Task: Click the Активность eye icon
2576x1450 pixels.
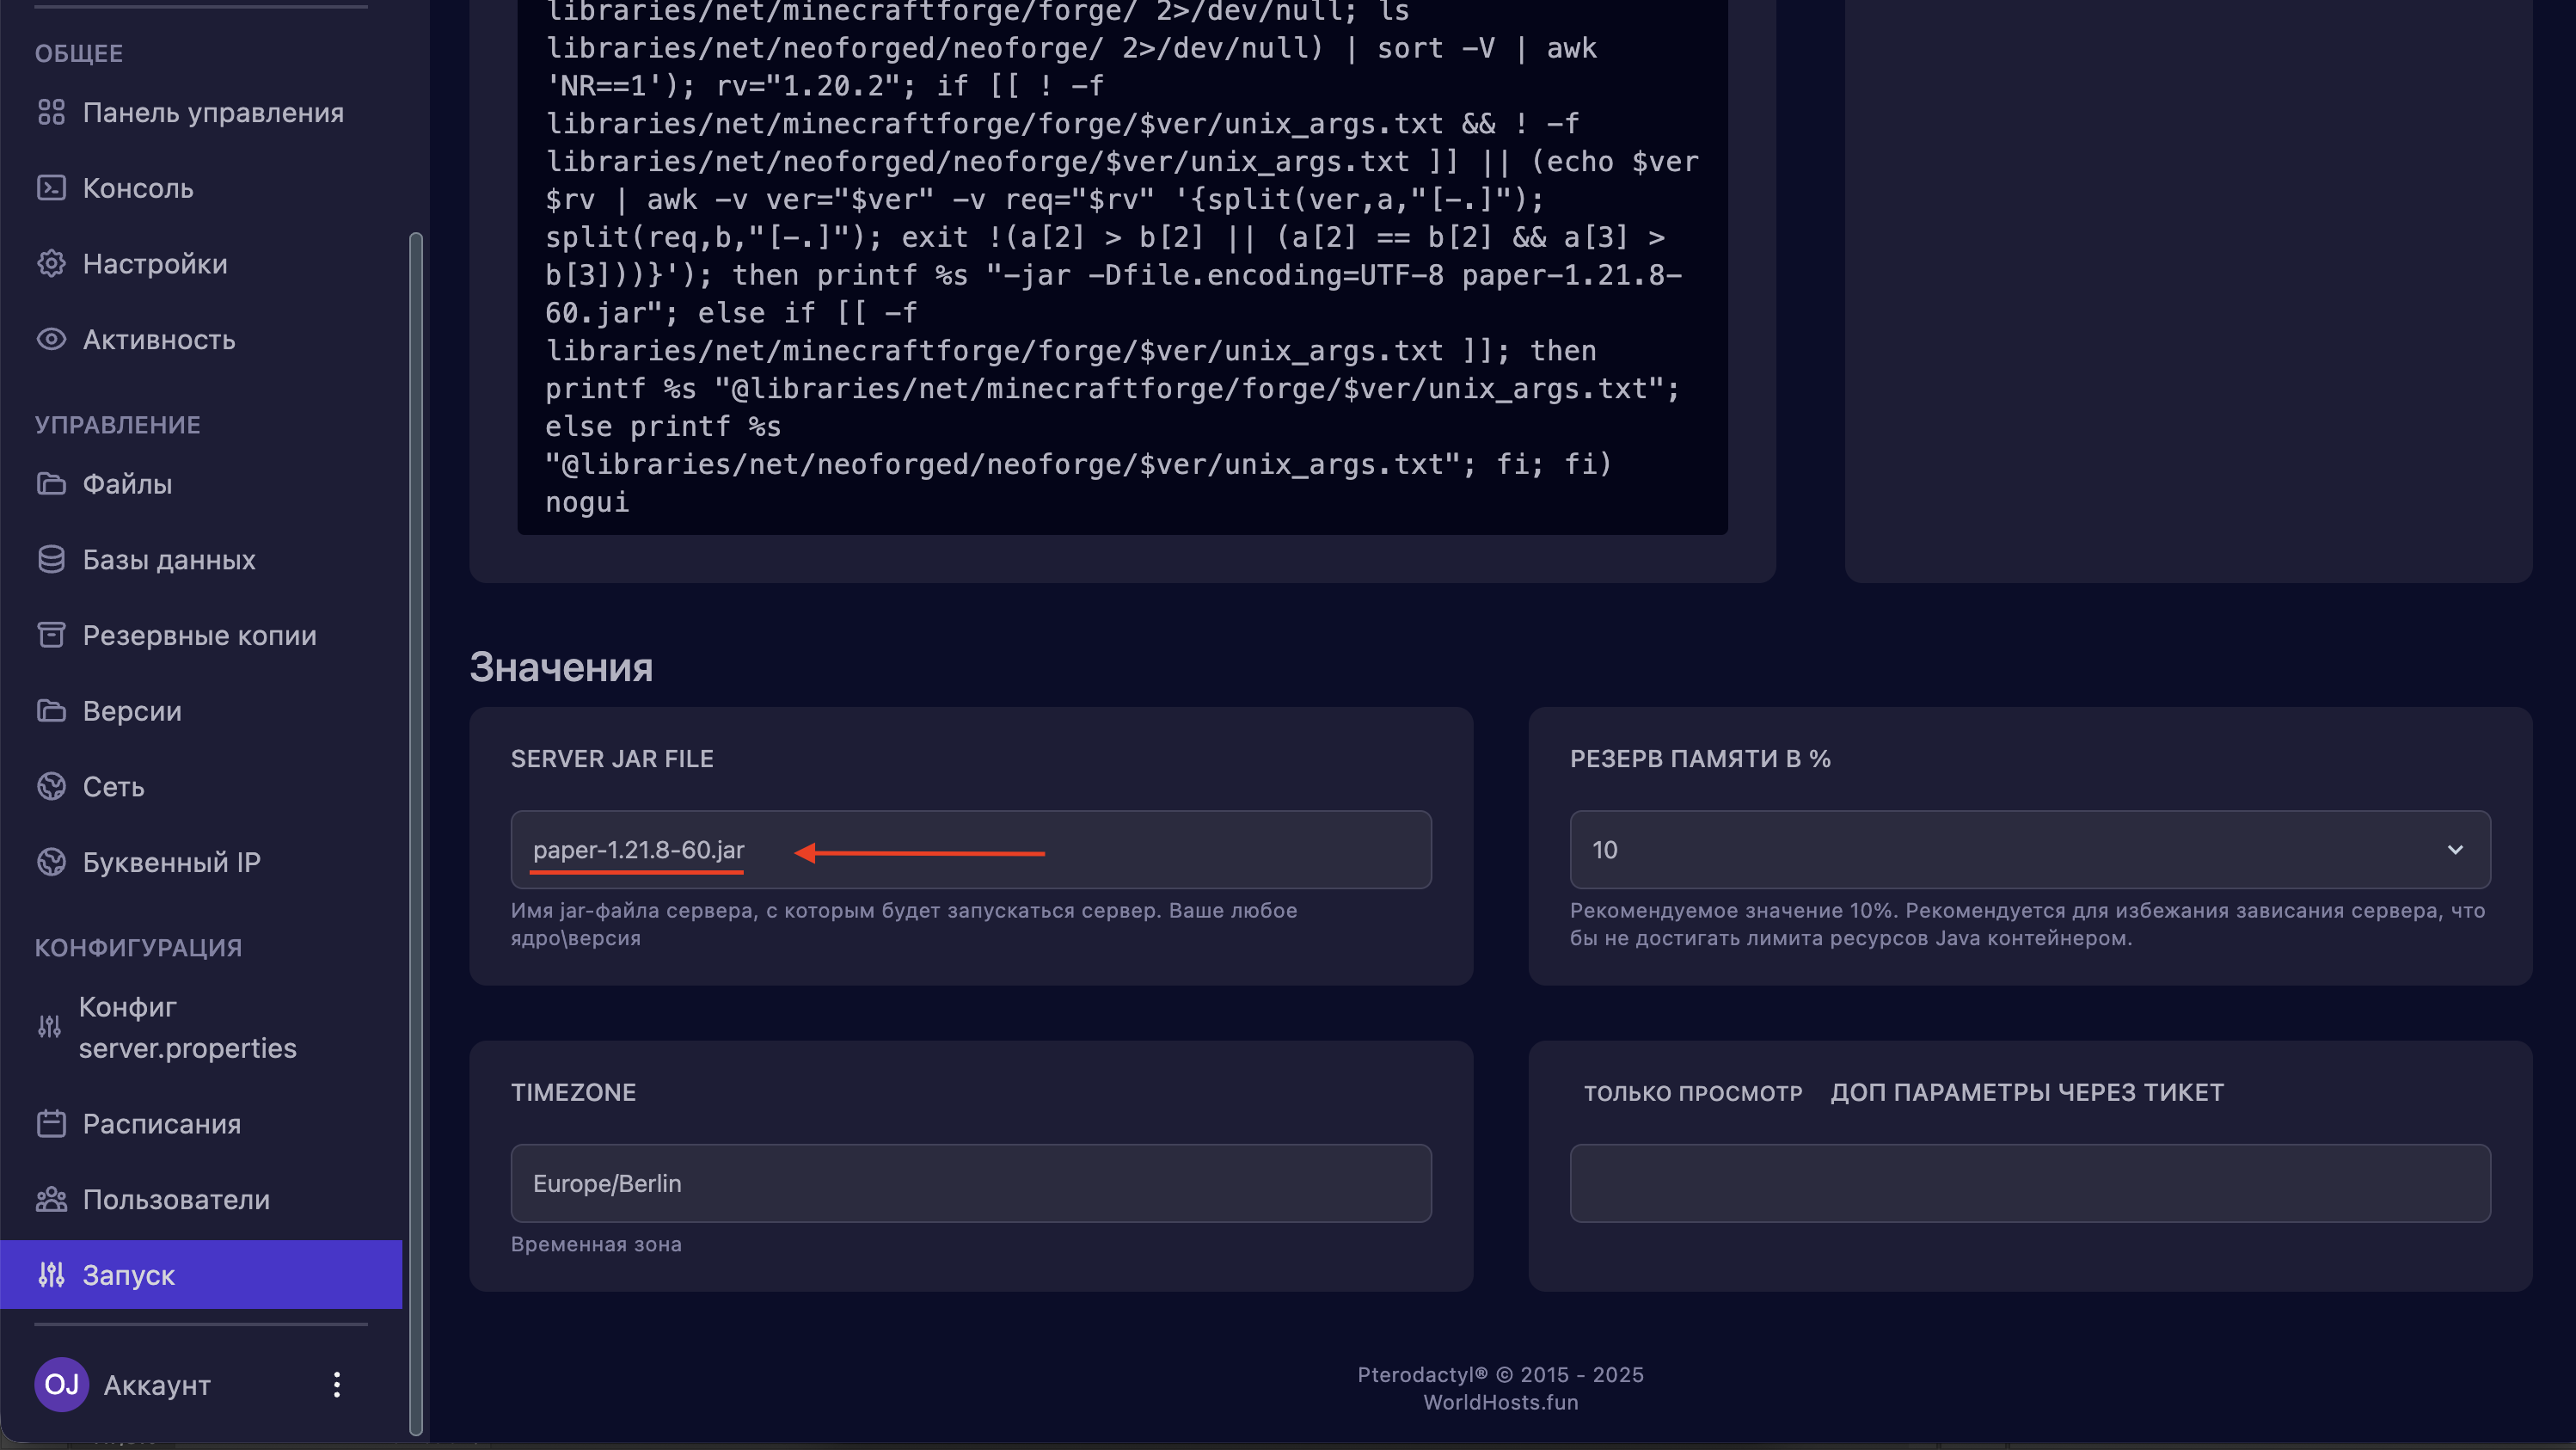Action: tap(51, 339)
